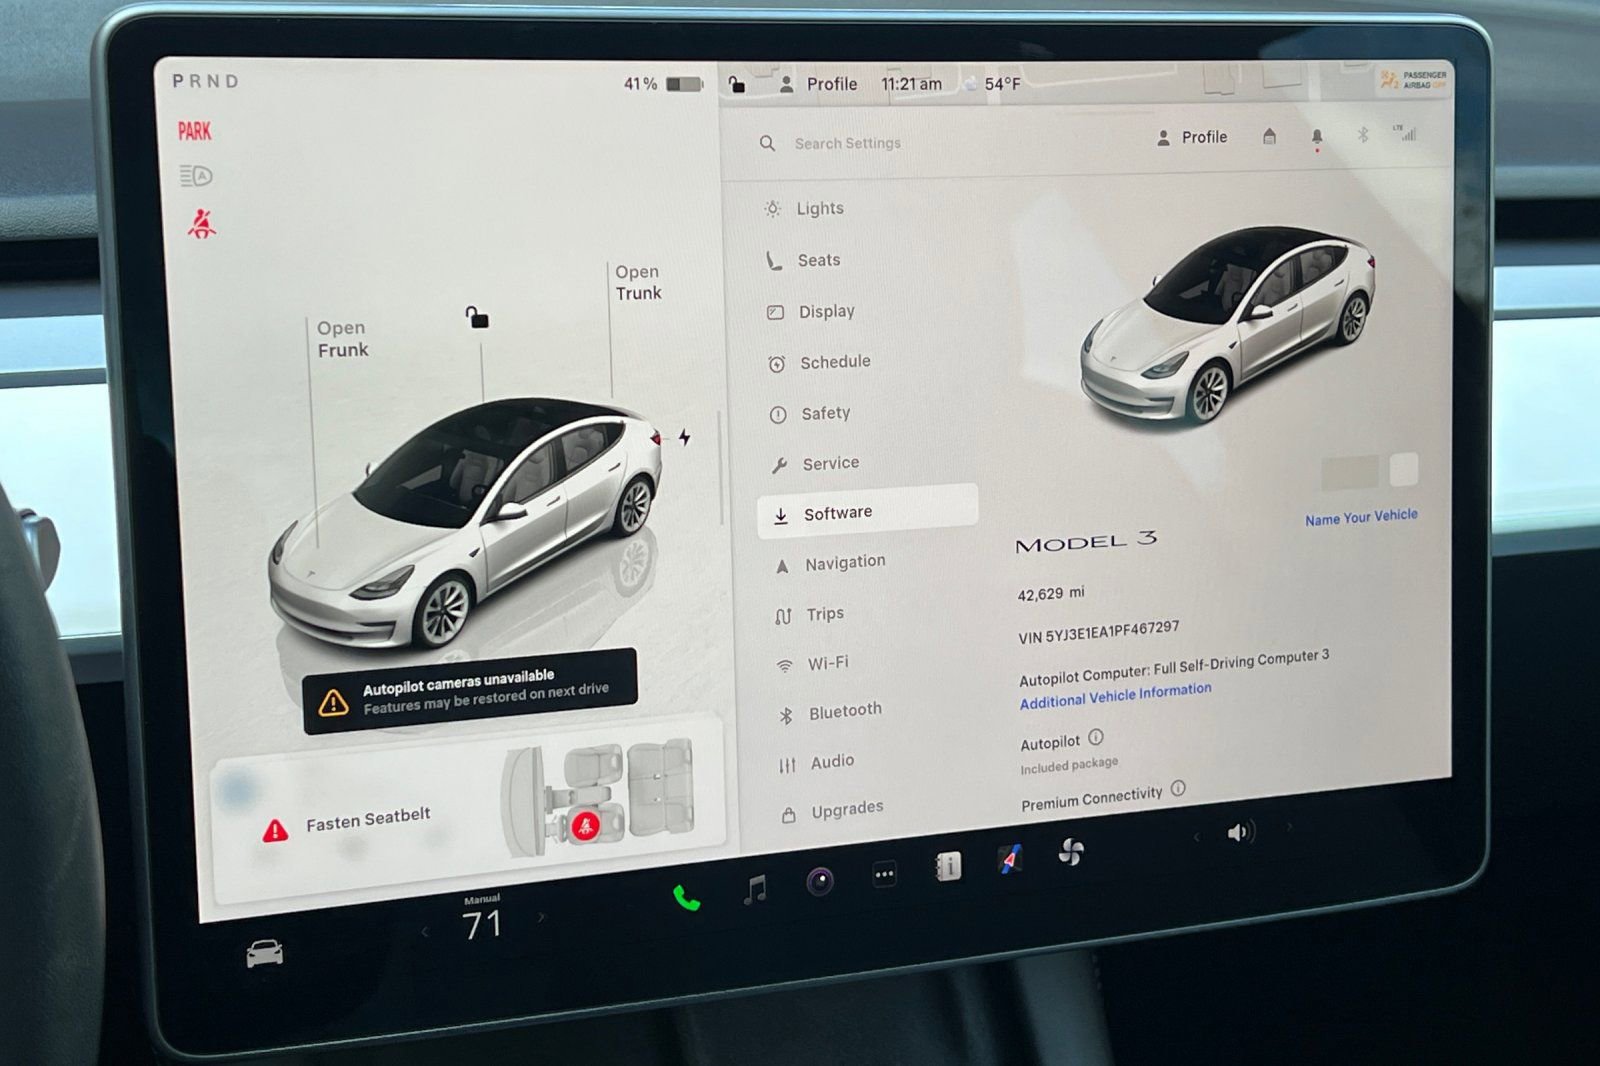Open the three-dot app launcher

885,874
